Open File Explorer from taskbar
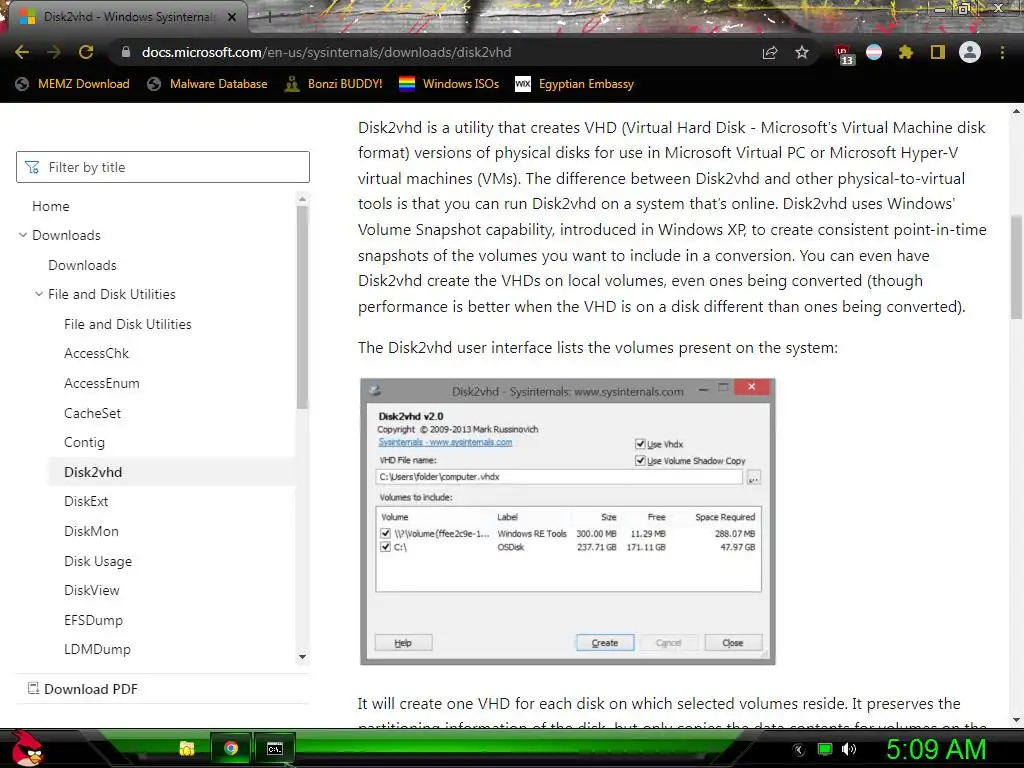 [187, 748]
